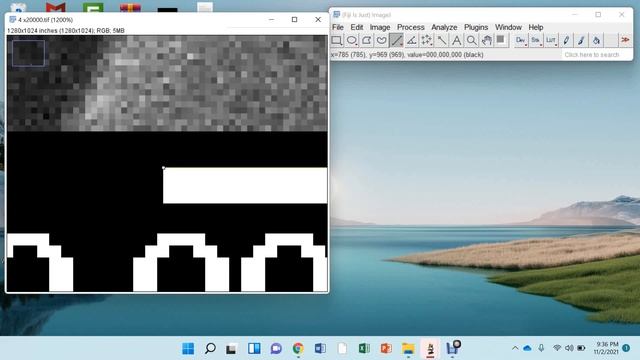Screen dimensions: 640x360
Task: Click the 1280x1024 inches image info text
Action: point(66,31)
